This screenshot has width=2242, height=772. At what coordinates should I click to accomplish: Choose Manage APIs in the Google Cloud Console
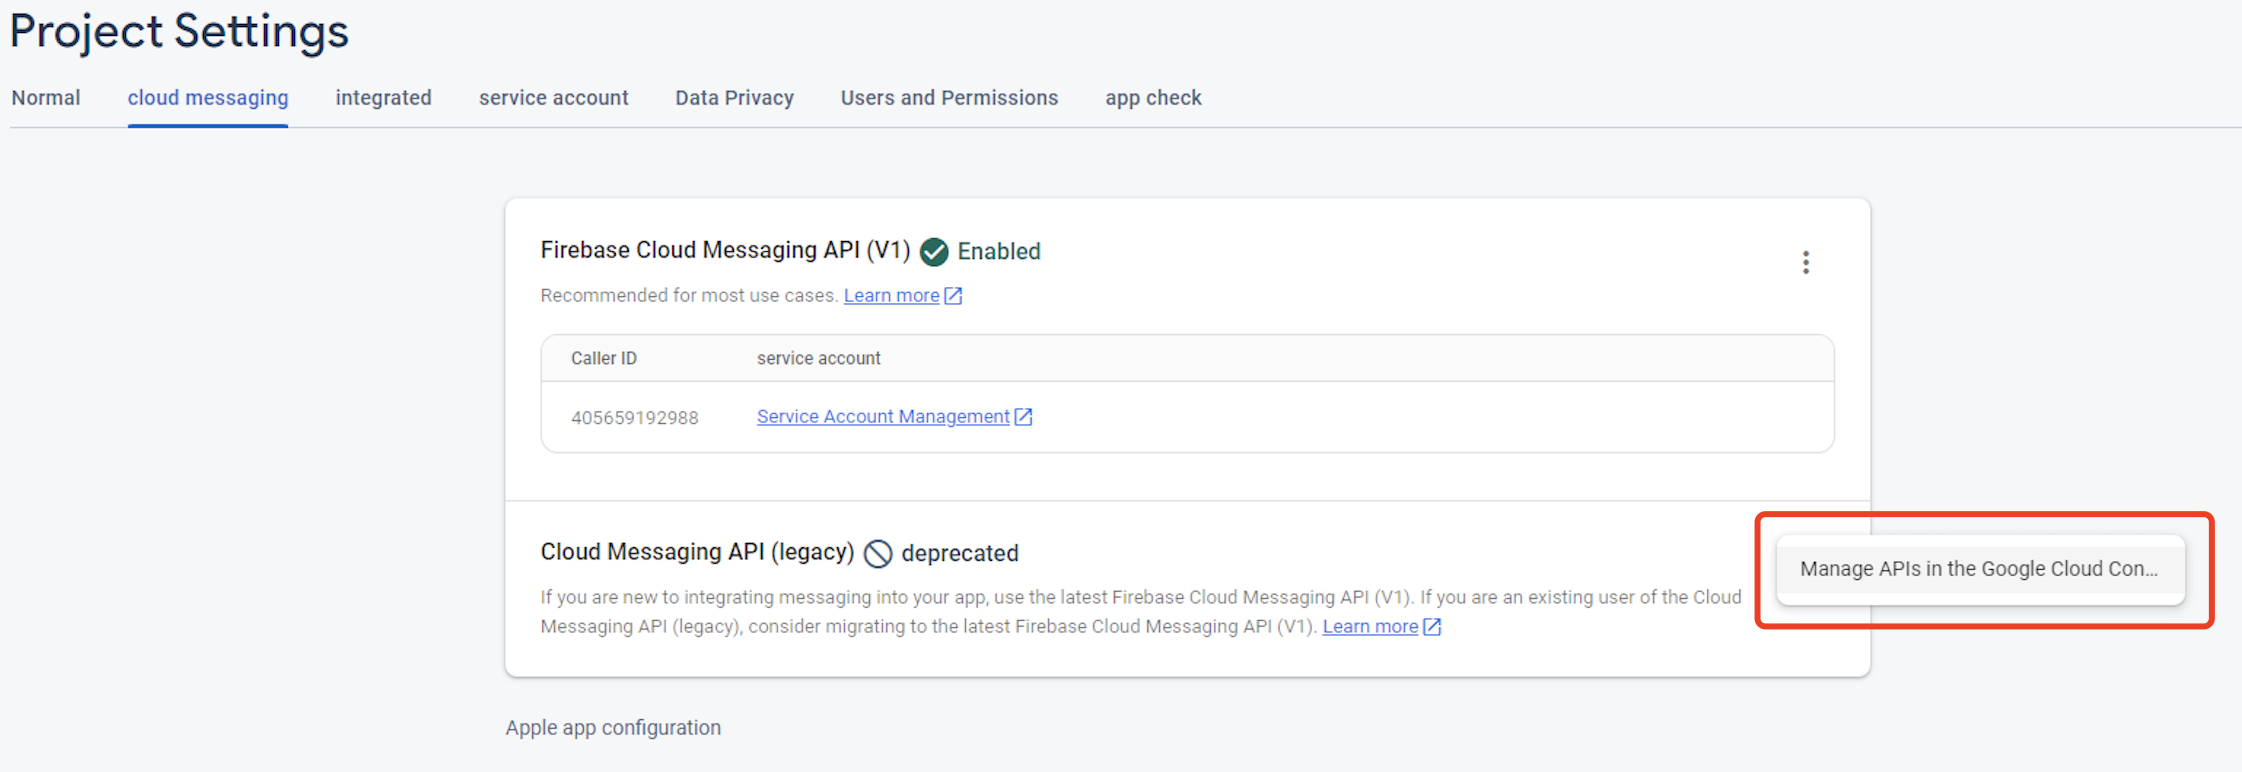coord(1980,569)
